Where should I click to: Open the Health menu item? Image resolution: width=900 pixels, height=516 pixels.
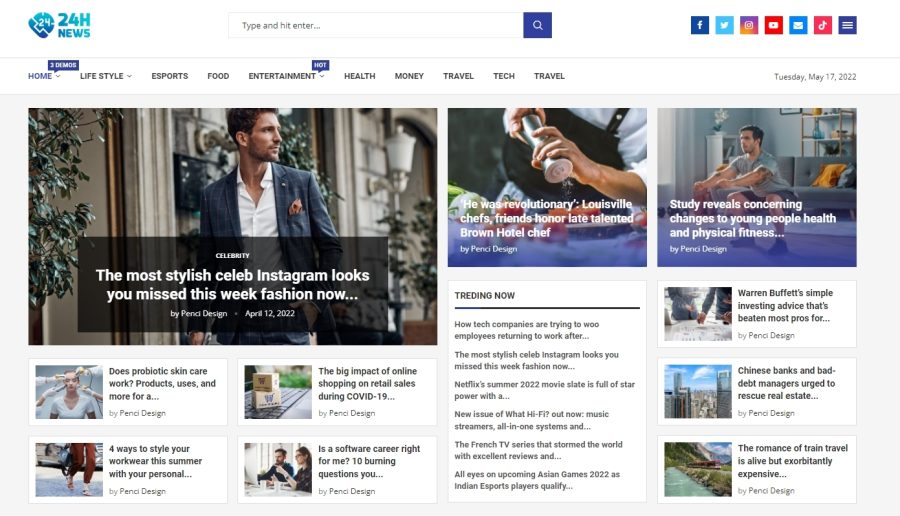360,76
